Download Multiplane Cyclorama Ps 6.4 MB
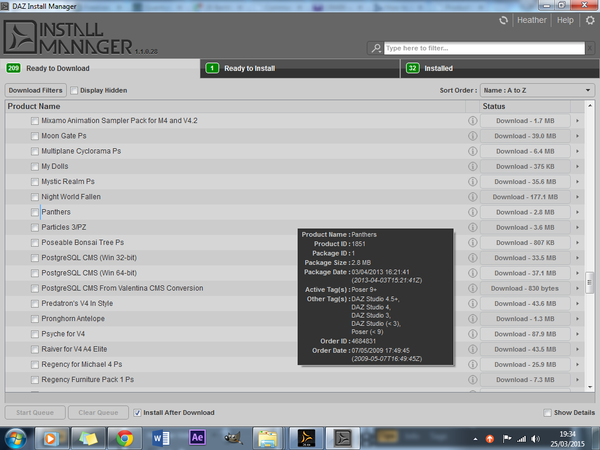The height and width of the screenshot is (450, 600). 525,151
